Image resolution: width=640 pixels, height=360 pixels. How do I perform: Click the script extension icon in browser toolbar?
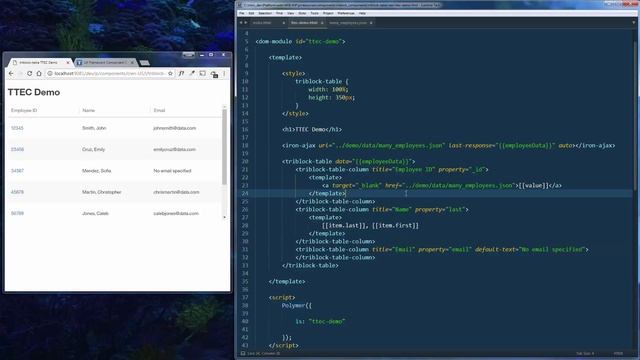[181, 73]
